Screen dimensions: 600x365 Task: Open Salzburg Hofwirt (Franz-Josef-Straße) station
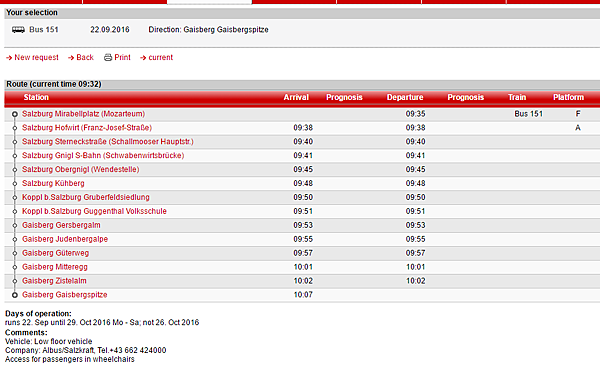click(87, 128)
